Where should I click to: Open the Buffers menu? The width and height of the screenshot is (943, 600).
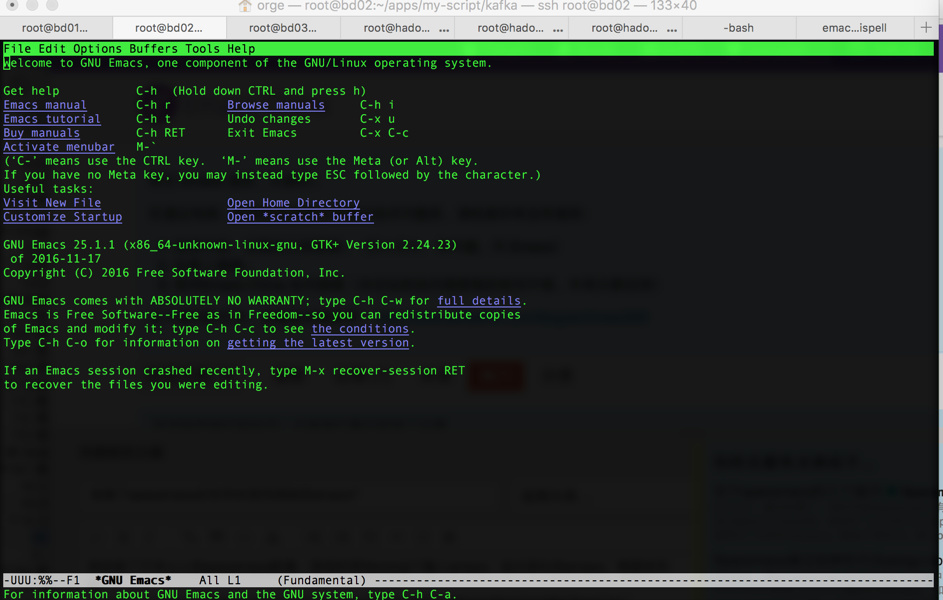pyautogui.click(x=153, y=49)
